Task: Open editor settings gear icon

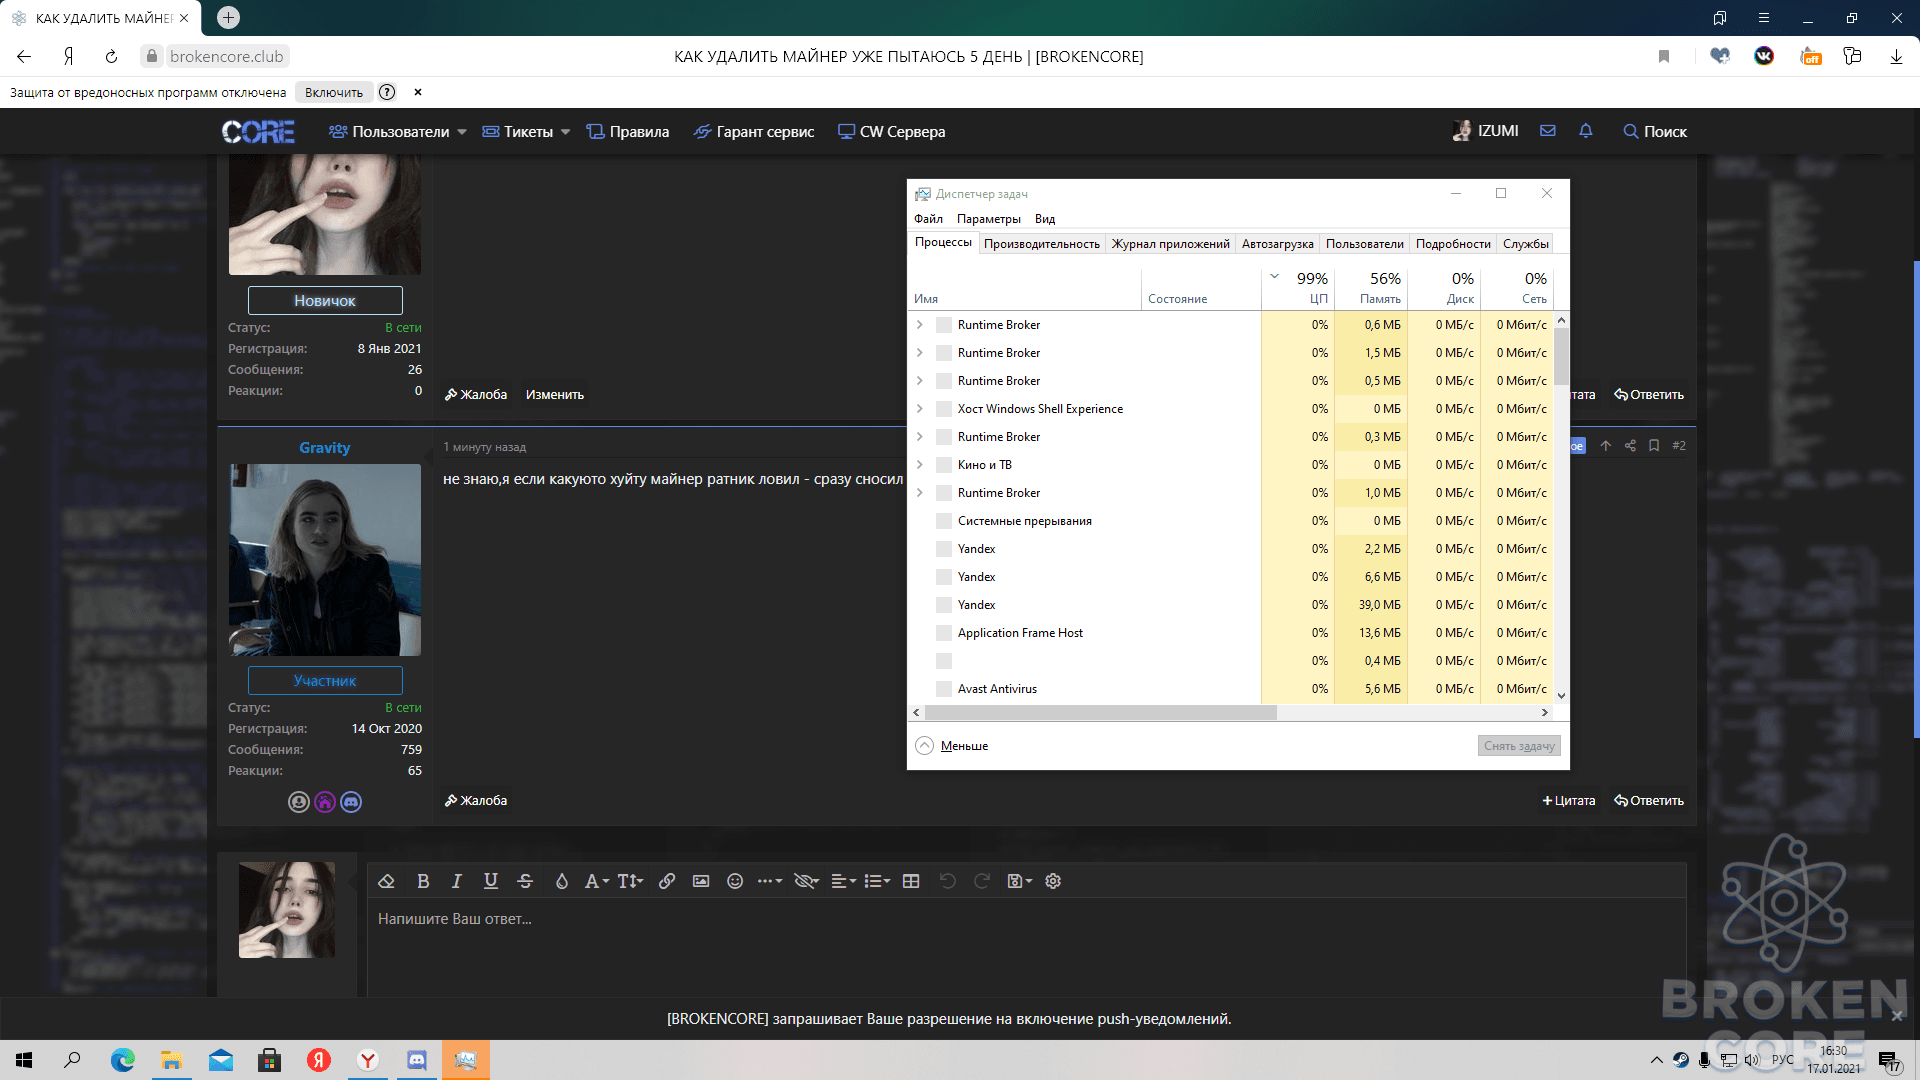Action: 1053,881
